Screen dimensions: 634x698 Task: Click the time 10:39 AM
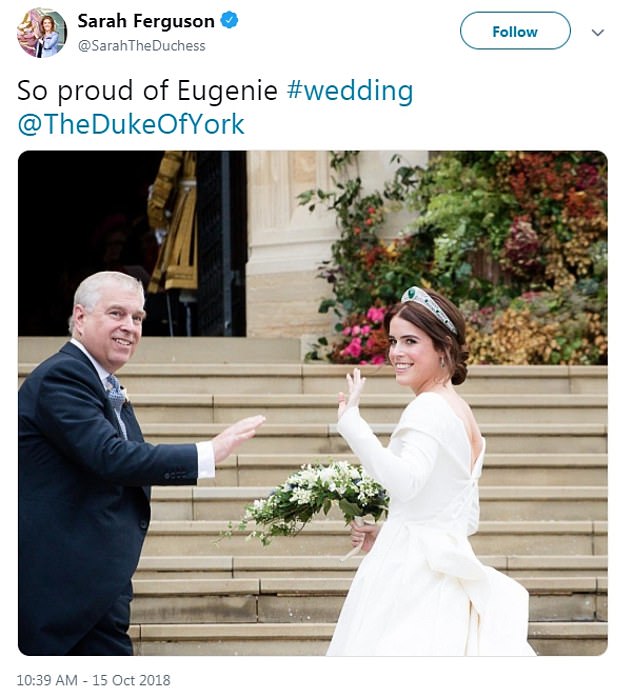click(x=47, y=680)
